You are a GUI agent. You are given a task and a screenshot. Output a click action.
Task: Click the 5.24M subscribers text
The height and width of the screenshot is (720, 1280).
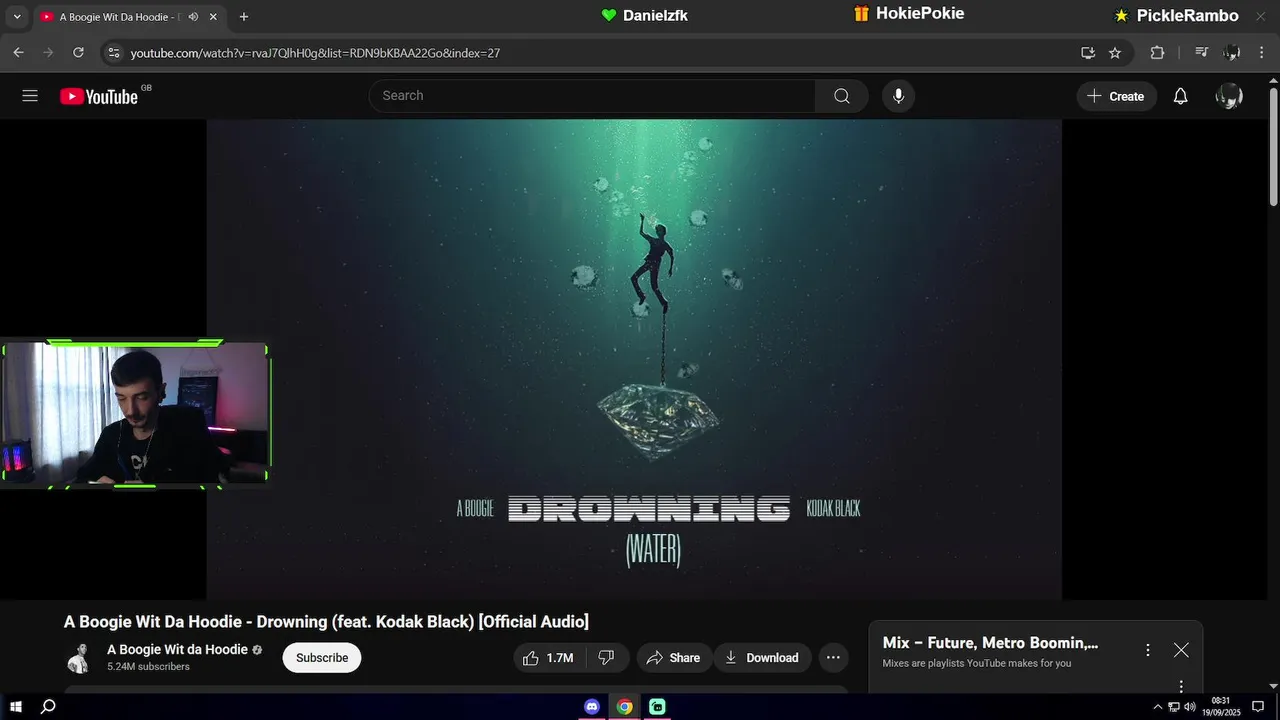148,667
